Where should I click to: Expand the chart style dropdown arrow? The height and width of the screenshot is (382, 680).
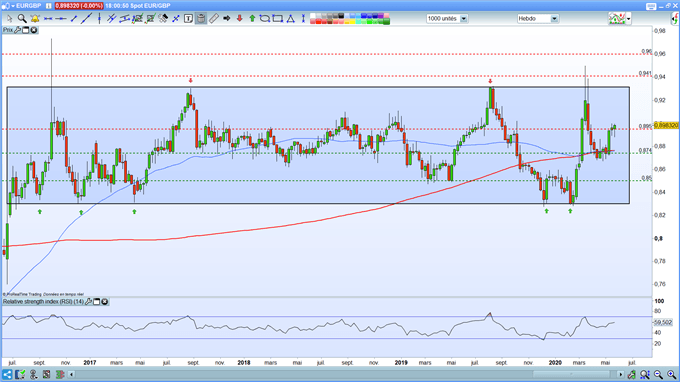pos(629,19)
